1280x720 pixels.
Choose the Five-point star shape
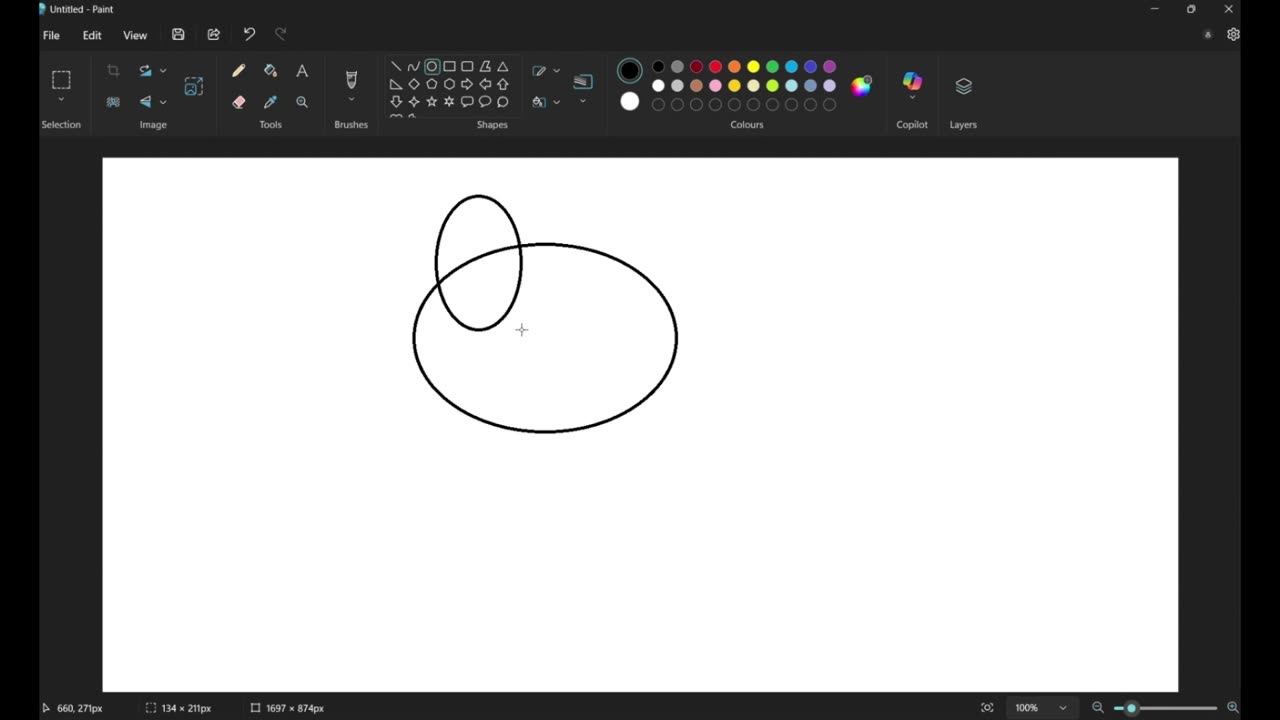432,102
